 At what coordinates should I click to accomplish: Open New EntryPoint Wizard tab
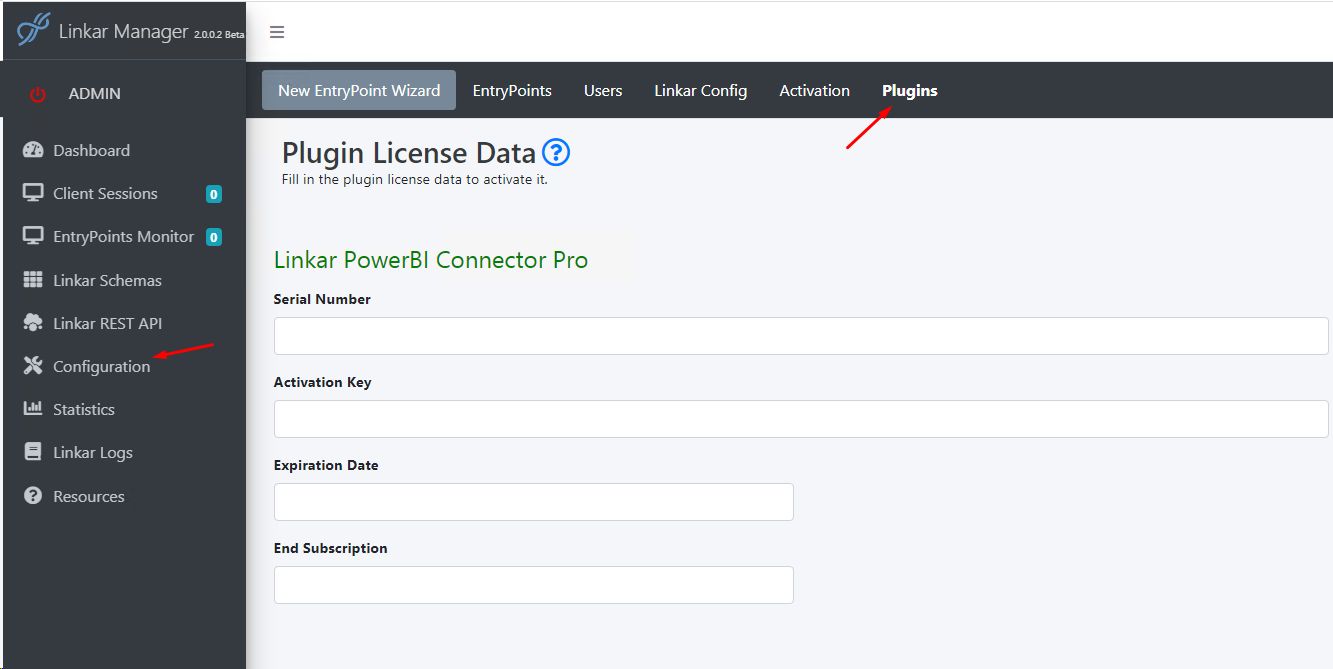coord(359,90)
